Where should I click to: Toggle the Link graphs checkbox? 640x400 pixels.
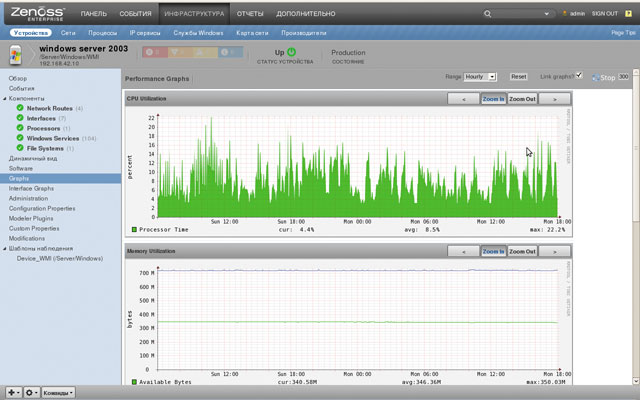pos(579,75)
